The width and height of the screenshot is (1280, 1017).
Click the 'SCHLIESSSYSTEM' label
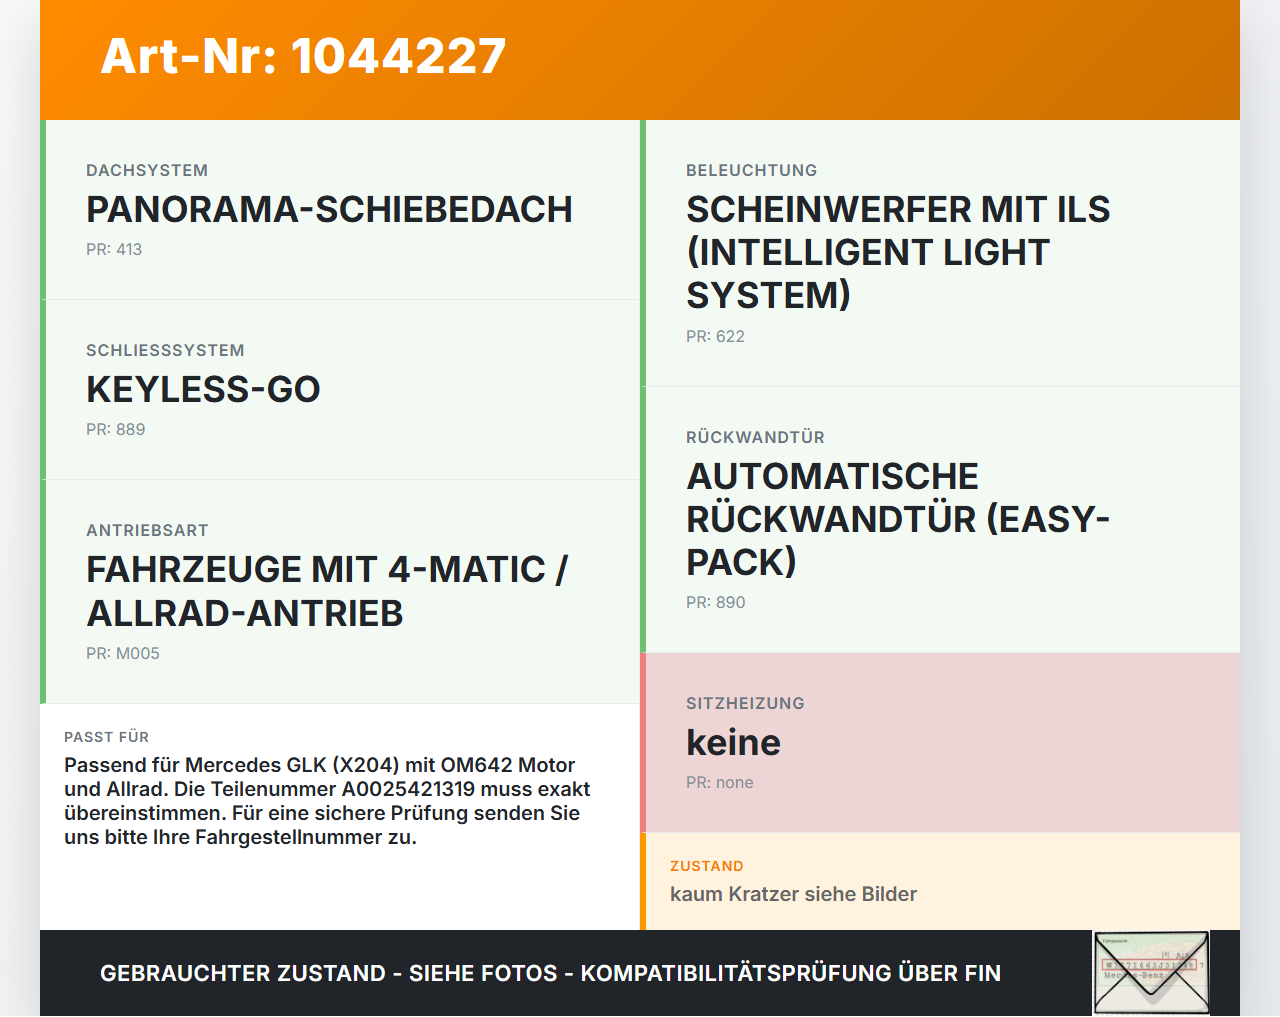[x=165, y=350]
